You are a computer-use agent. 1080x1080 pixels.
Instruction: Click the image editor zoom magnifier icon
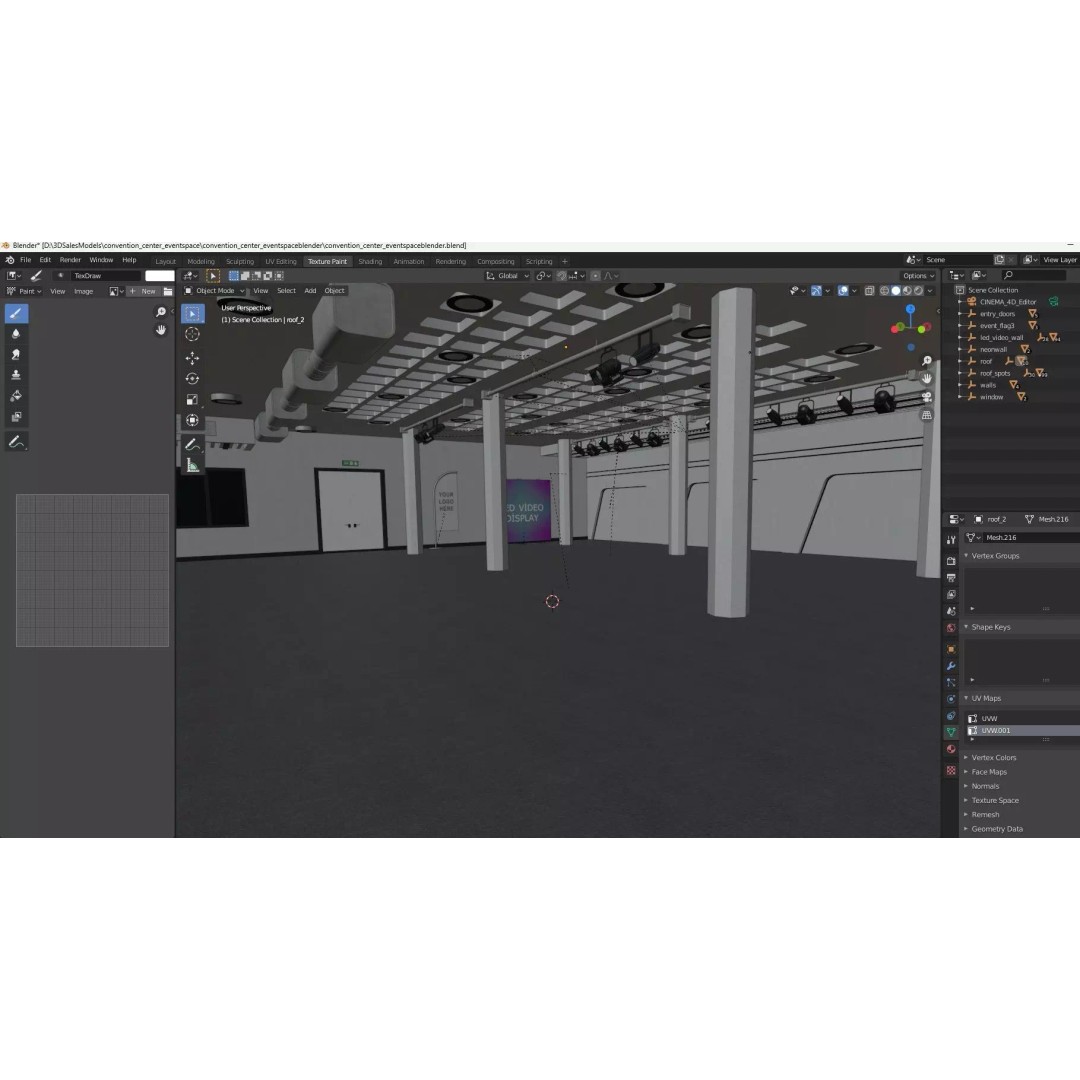tap(160, 312)
